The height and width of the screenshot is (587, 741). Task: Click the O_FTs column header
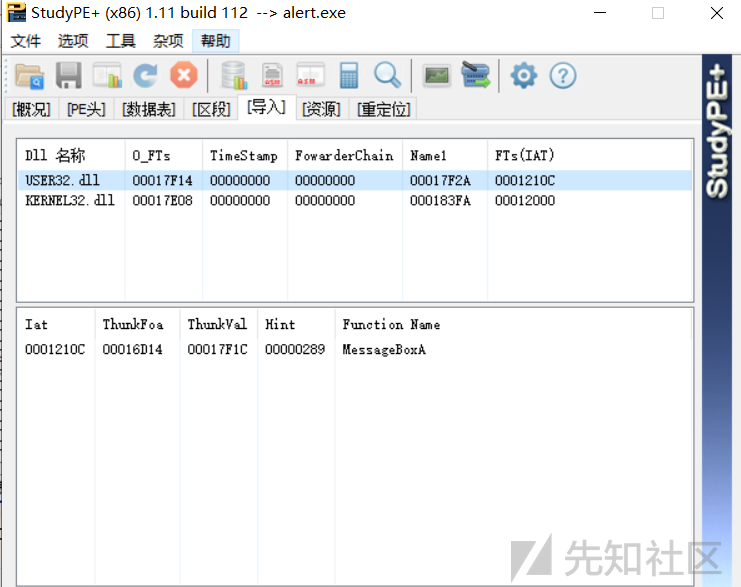click(x=164, y=155)
